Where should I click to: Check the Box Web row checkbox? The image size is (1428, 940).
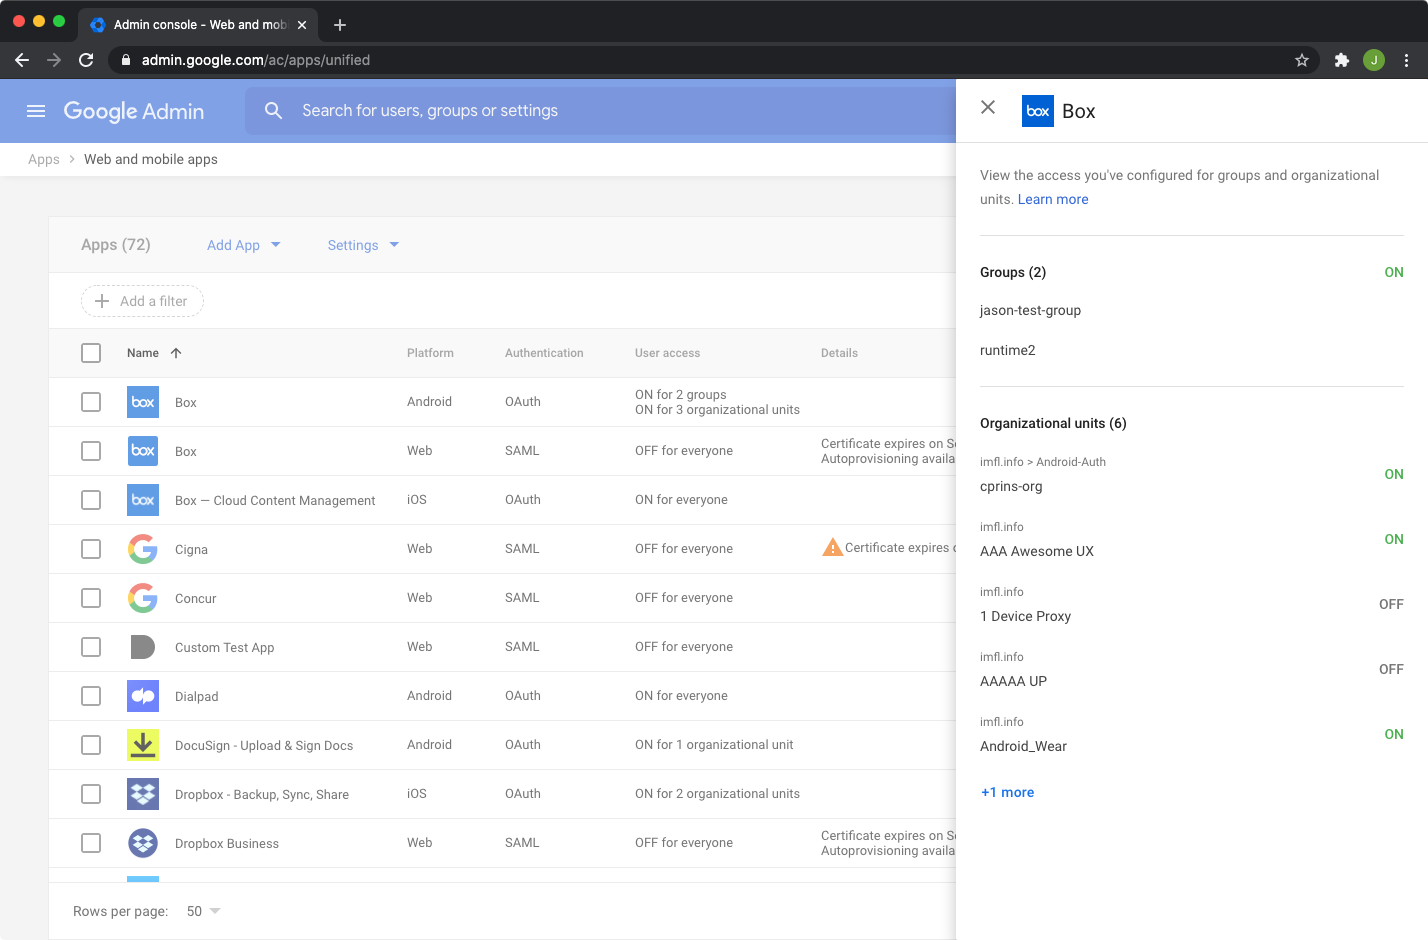point(91,451)
